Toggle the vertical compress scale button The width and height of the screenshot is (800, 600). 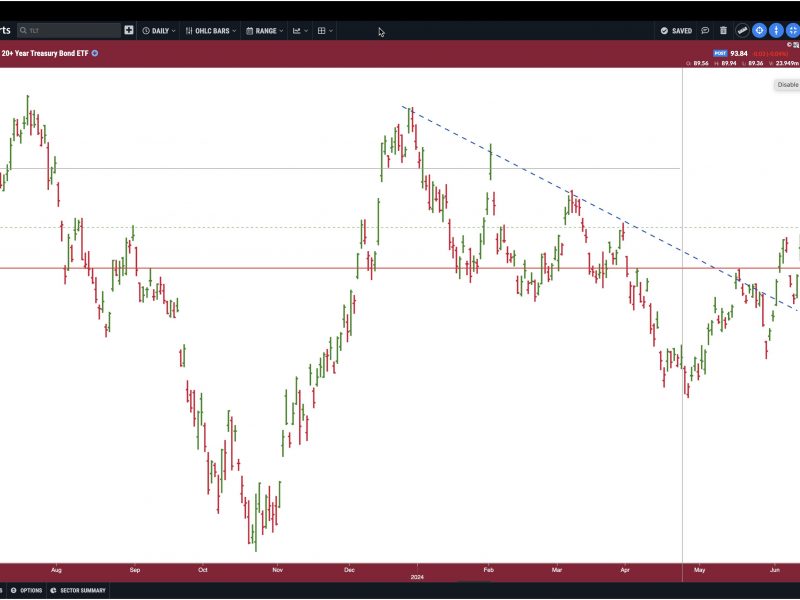click(776, 31)
